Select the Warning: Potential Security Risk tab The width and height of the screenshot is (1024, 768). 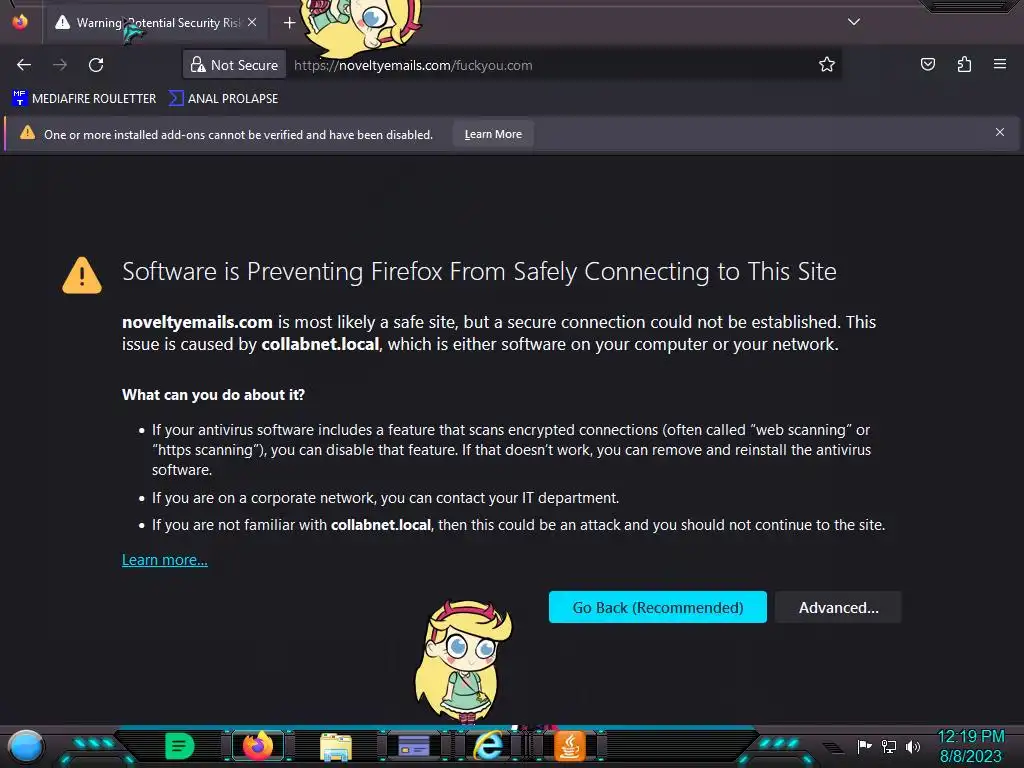[x=157, y=23]
